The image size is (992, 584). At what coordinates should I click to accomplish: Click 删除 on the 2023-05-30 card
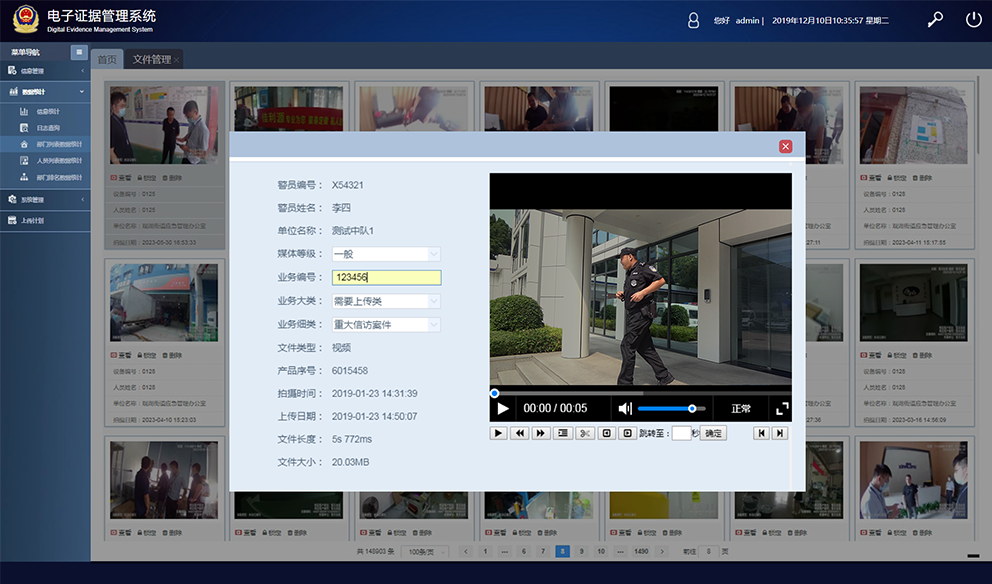(172, 178)
